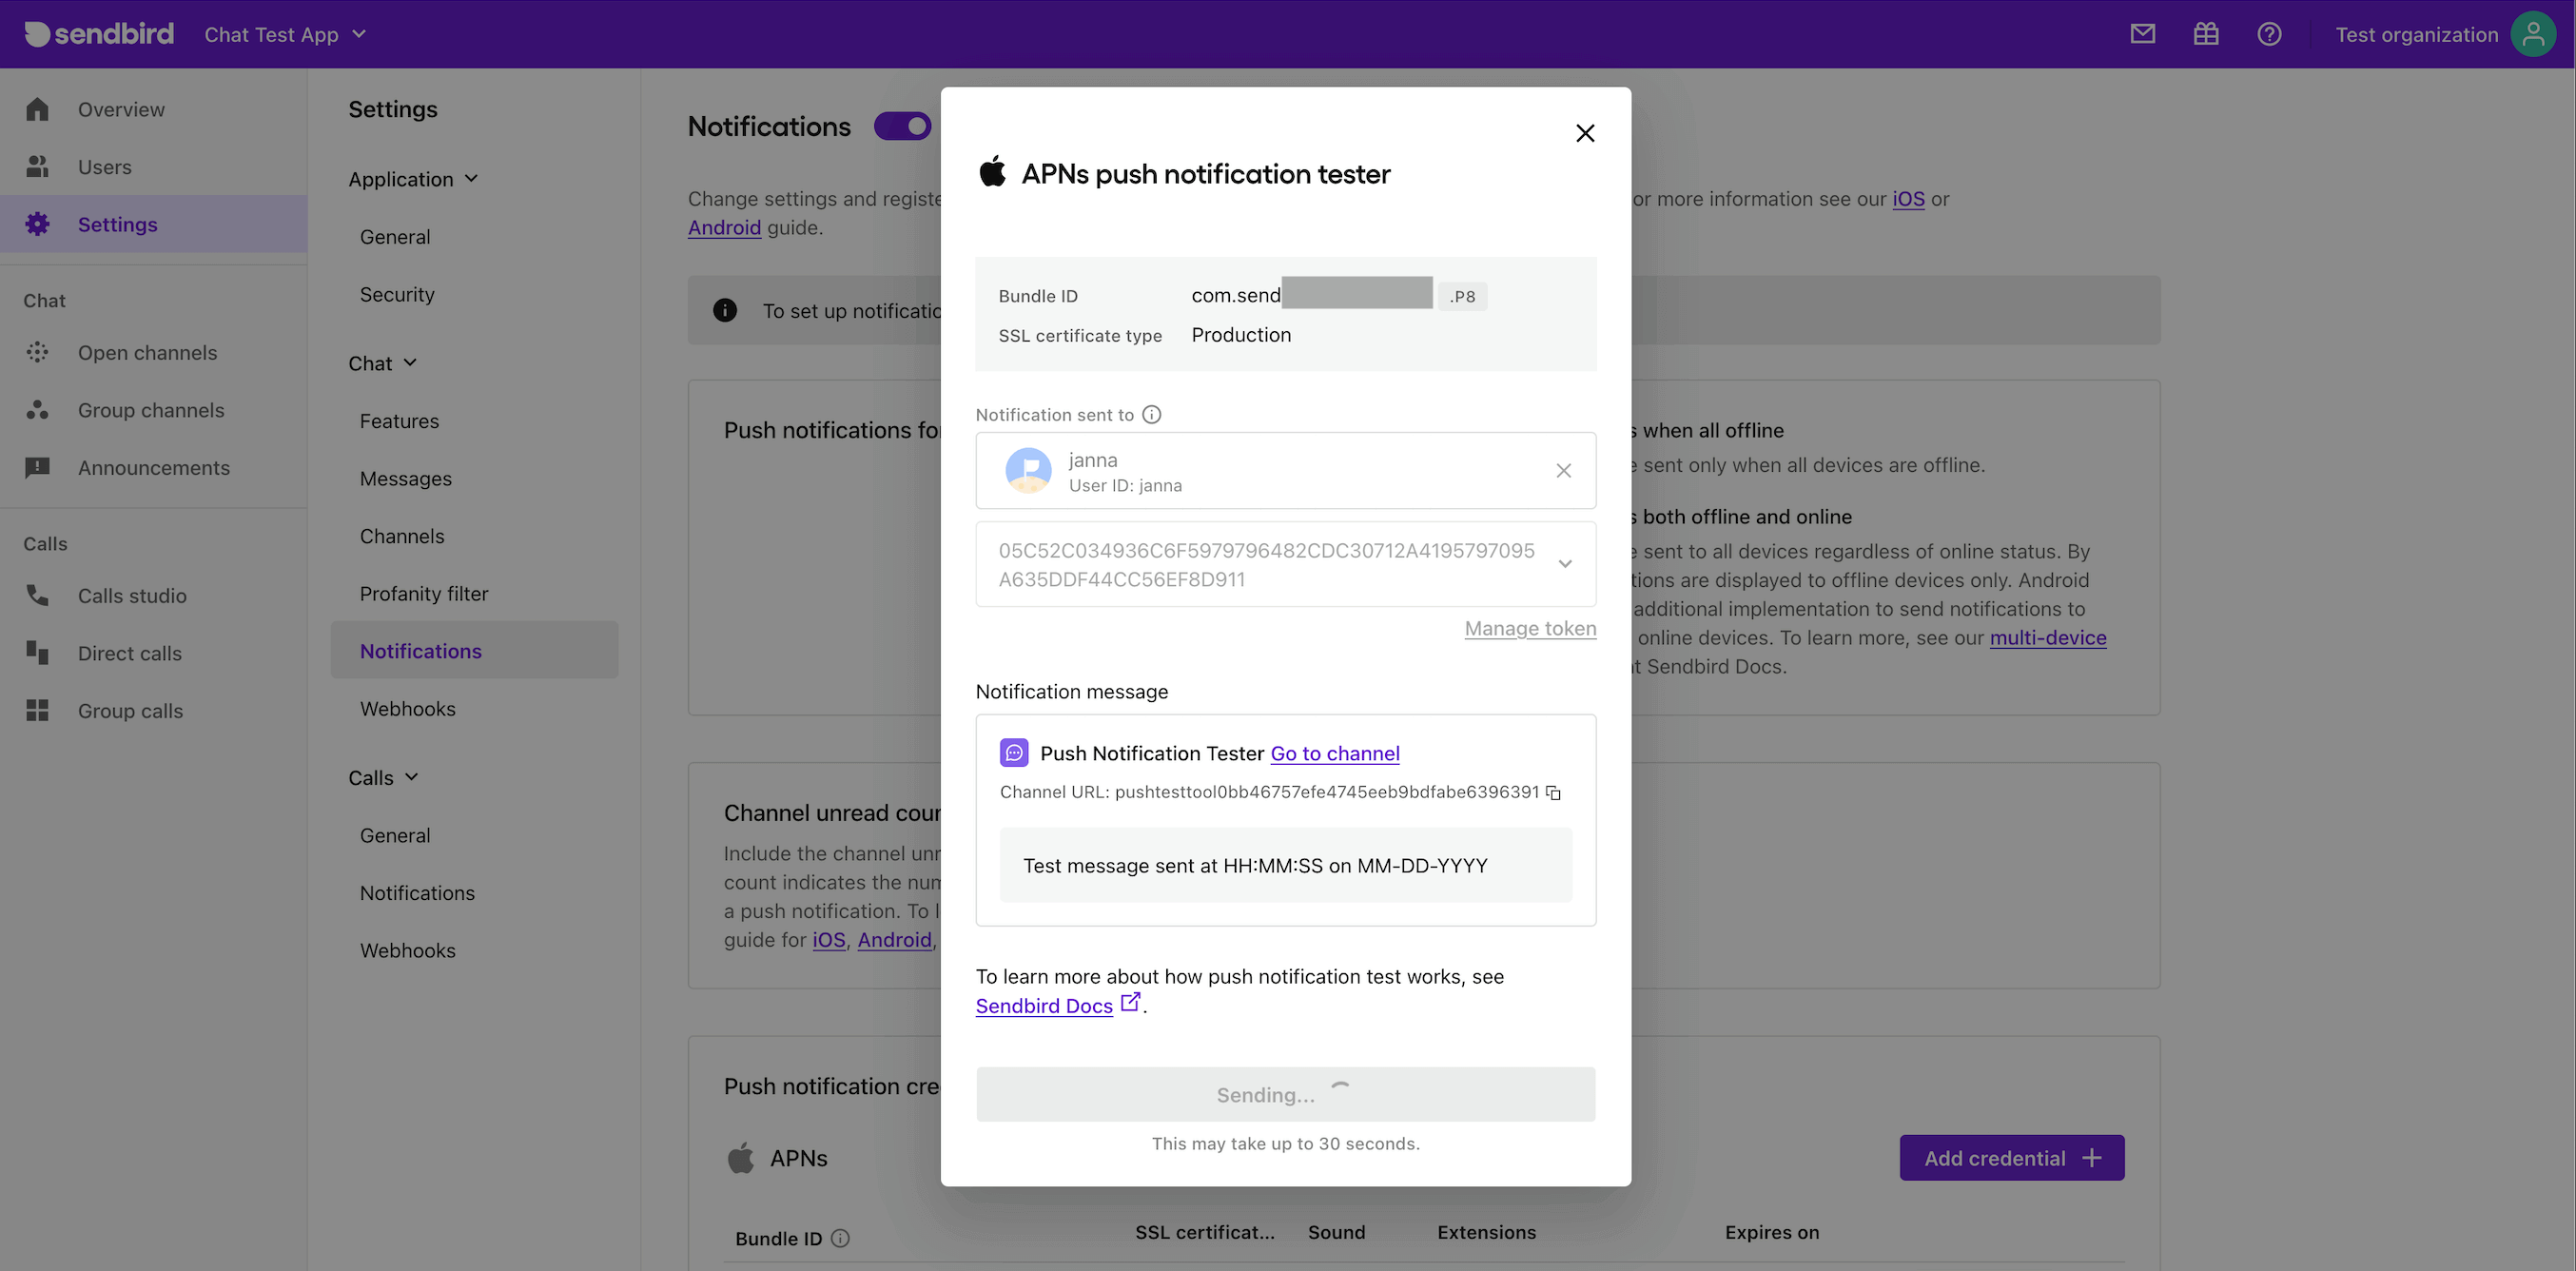Screen dimensions: 2576x1271
Task: Open the device token dropdown
Action: coord(1286,564)
